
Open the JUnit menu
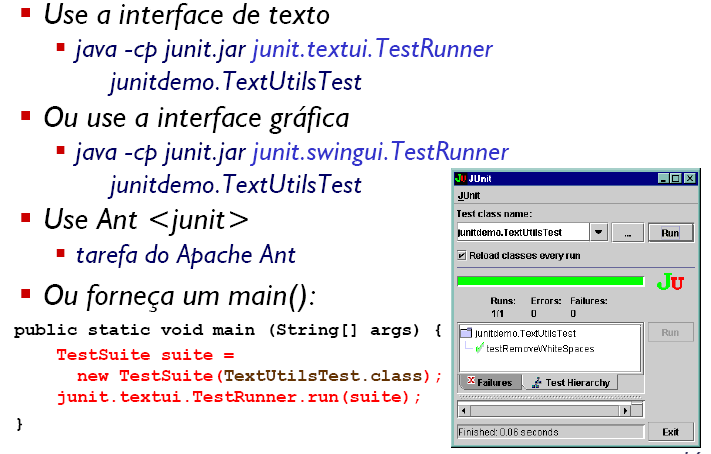pyautogui.click(x=468, y=195)
